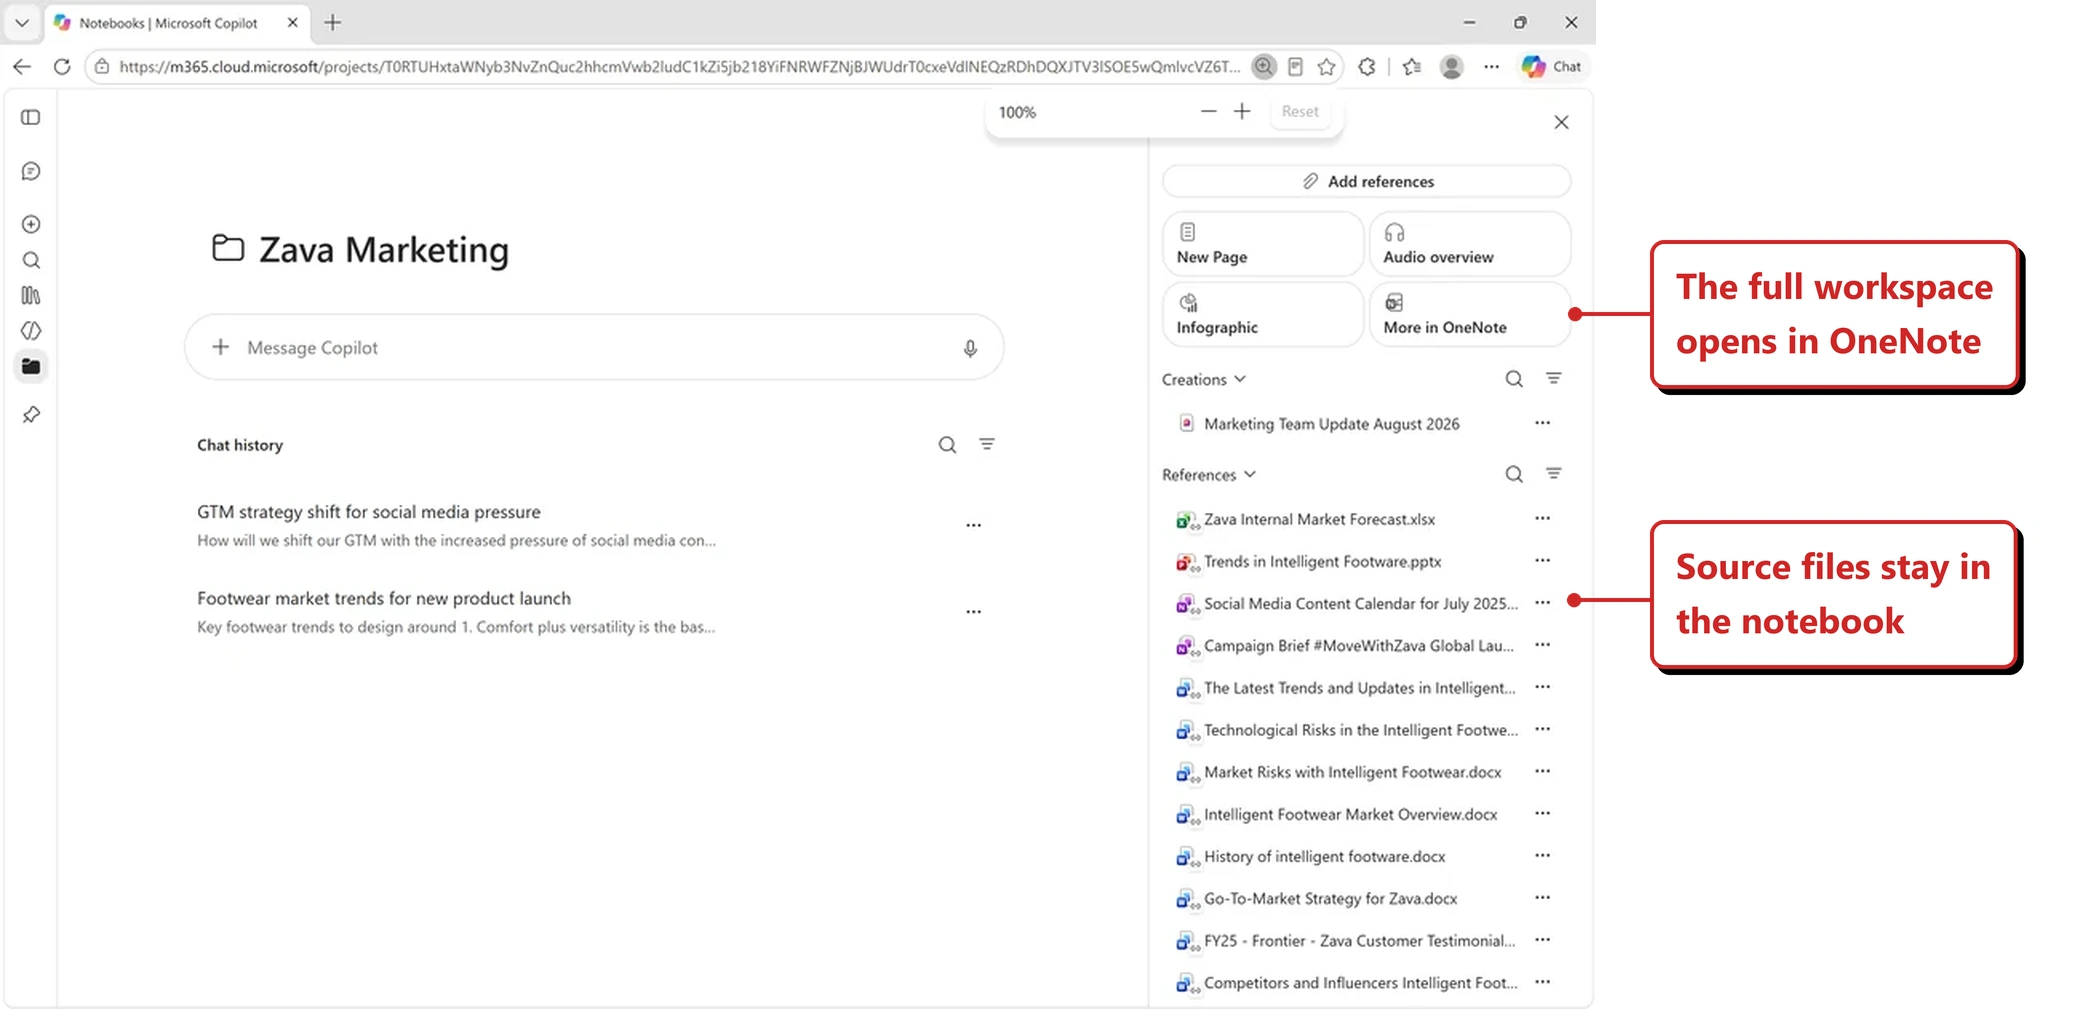2076x1009 pixels.
Task: Filter the chat history list
Action: (x=987, y=444)
